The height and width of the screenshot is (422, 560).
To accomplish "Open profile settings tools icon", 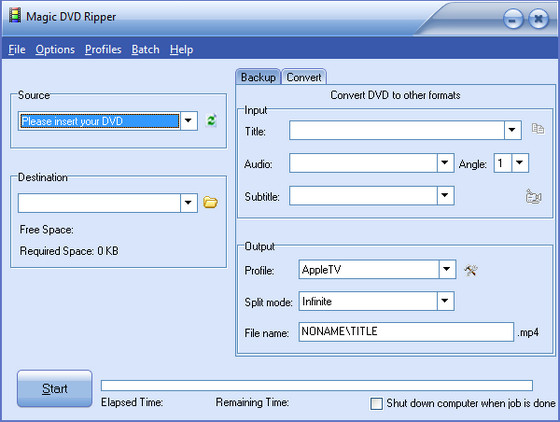I will (x=471, y=270).
